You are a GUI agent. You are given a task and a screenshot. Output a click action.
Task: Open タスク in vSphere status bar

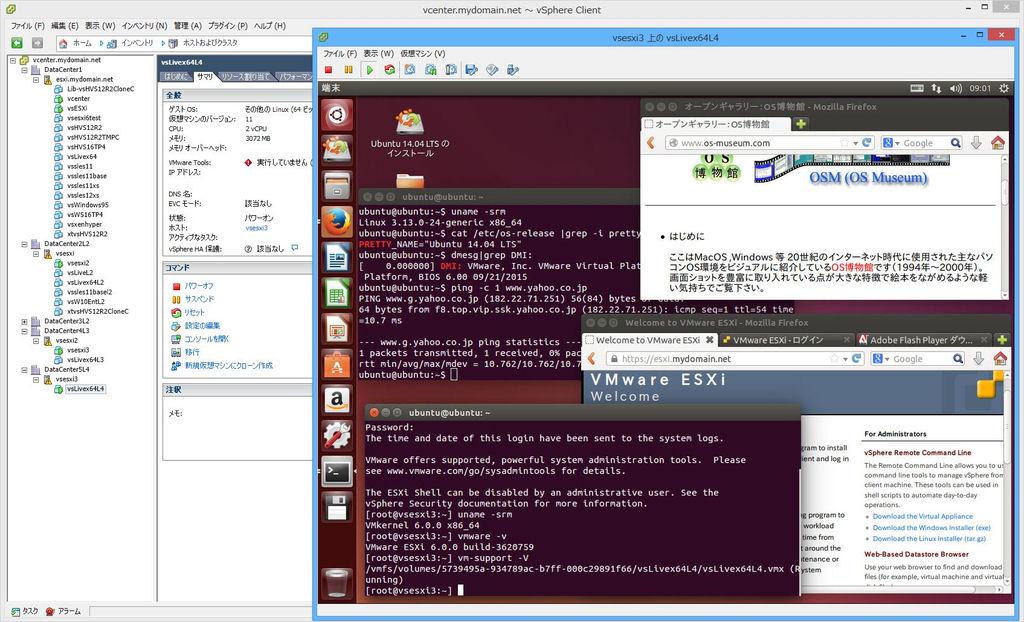click(x=25, y=612)
